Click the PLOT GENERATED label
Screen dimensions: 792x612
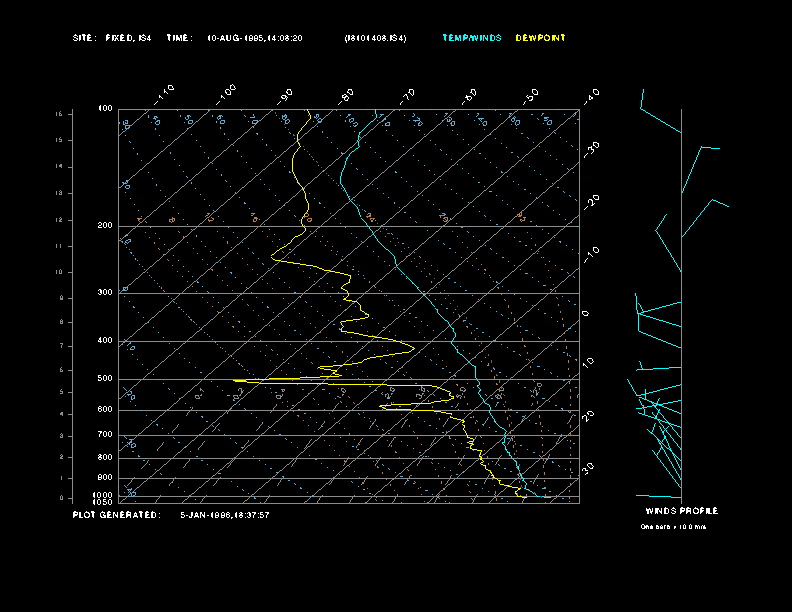click(x=116, y=515)
